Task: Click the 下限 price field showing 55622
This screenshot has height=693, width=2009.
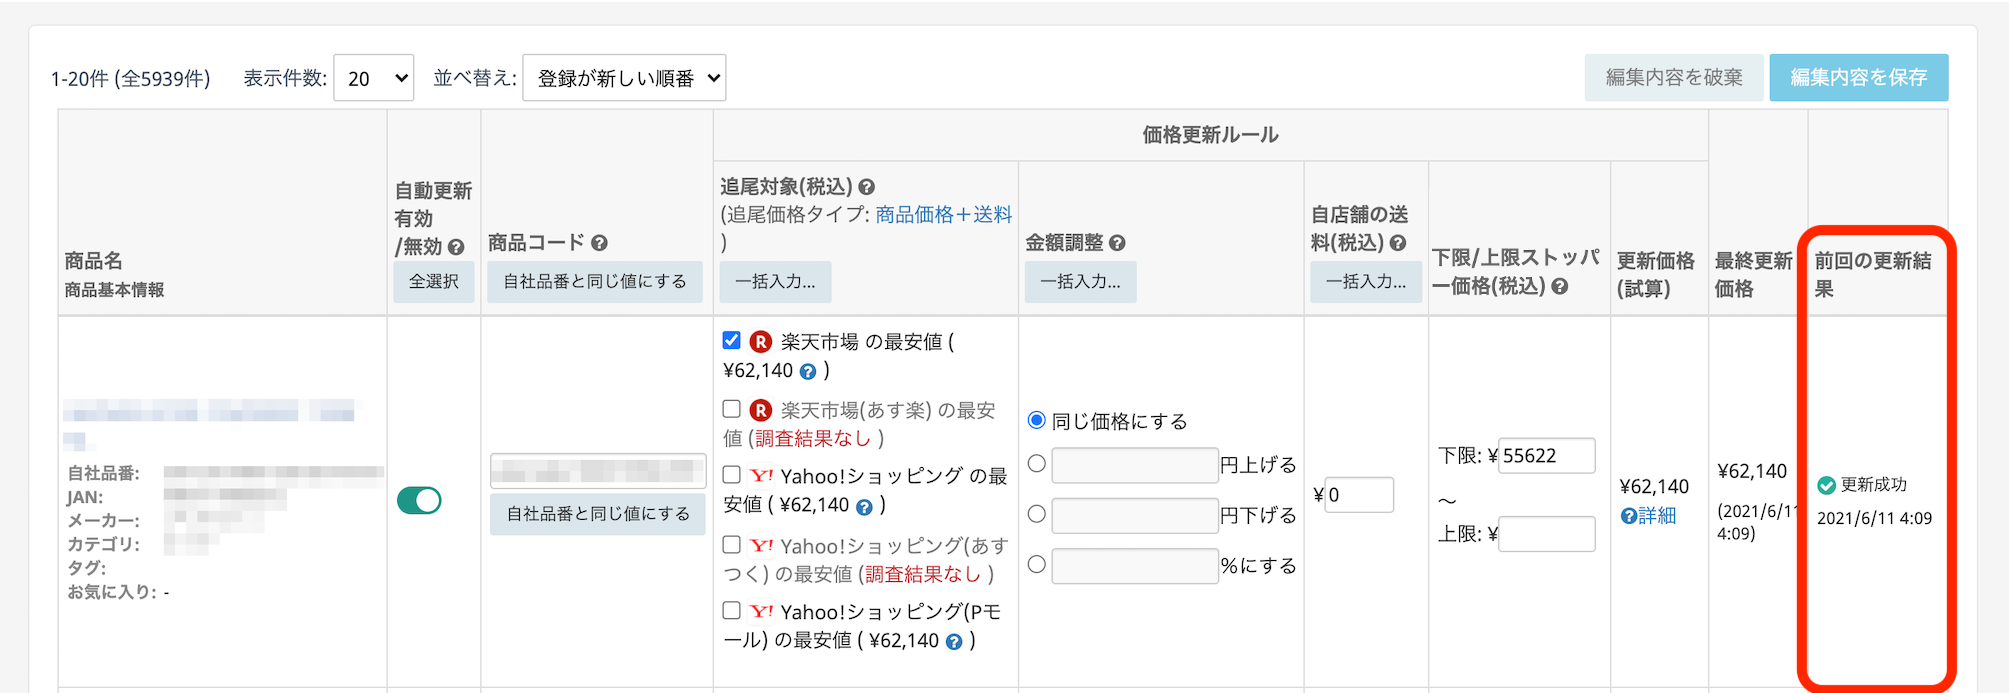Action: coord(1545,456)
